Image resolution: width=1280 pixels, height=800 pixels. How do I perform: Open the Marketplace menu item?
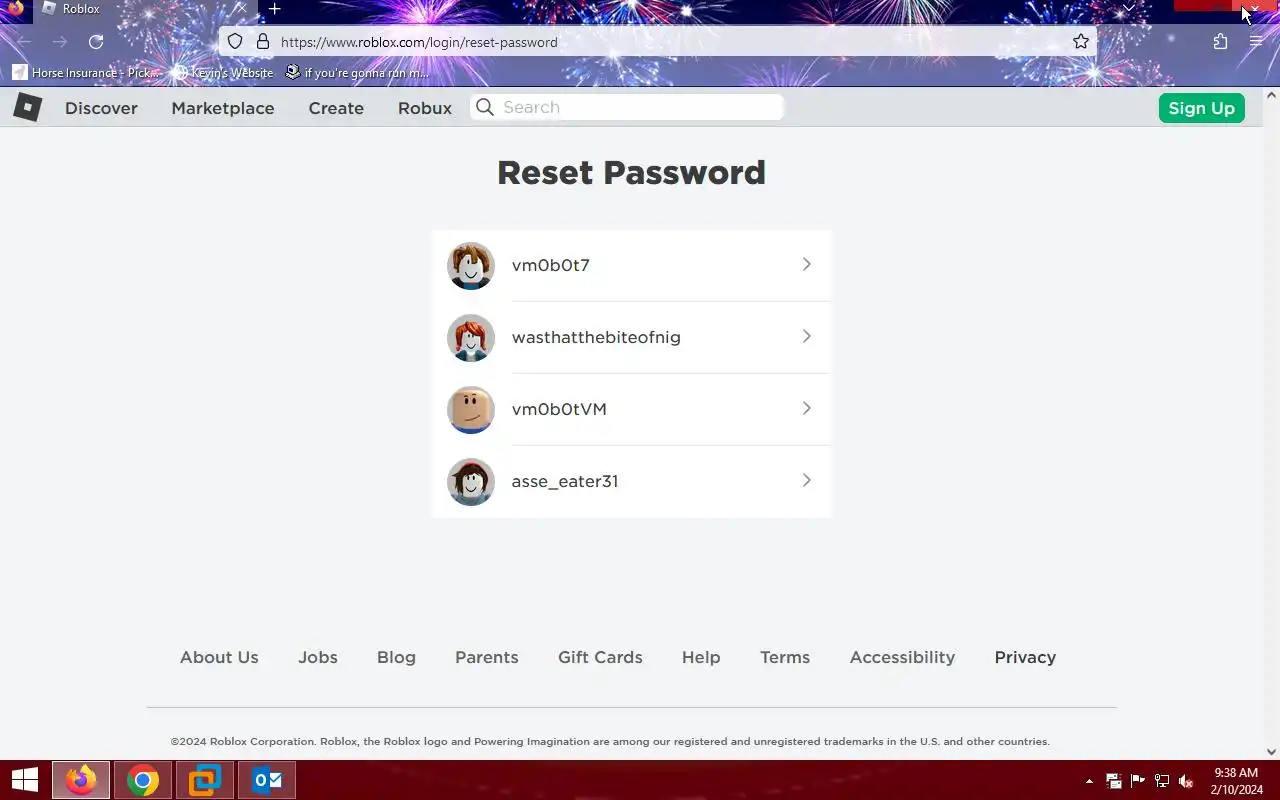tap(222, 108)
